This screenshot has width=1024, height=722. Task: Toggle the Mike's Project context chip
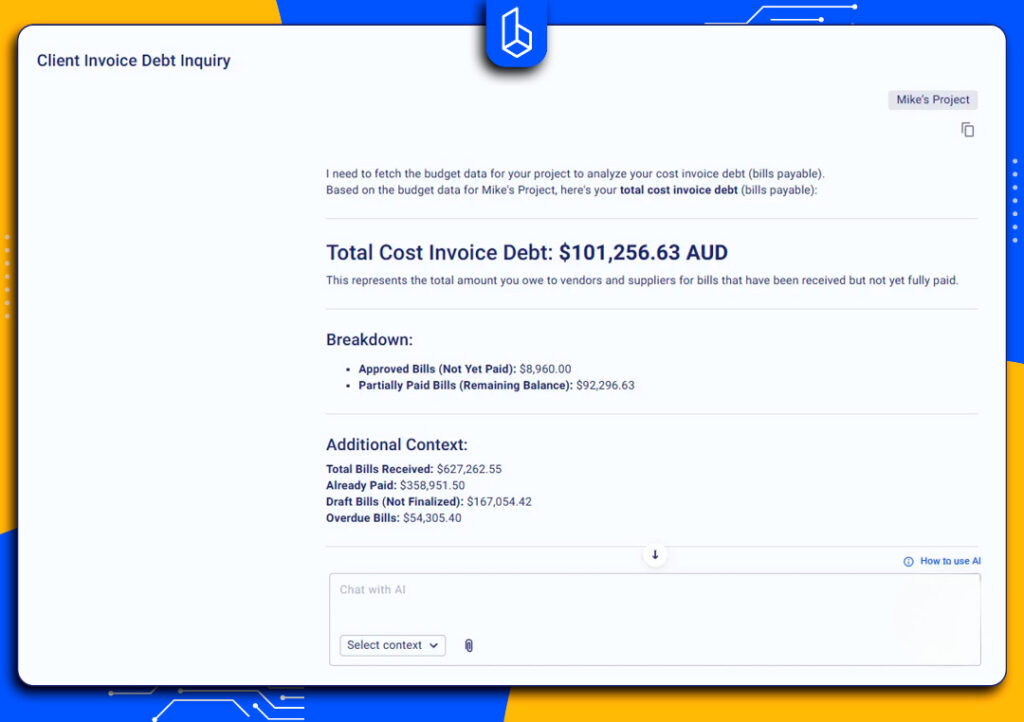coord(932,99)
